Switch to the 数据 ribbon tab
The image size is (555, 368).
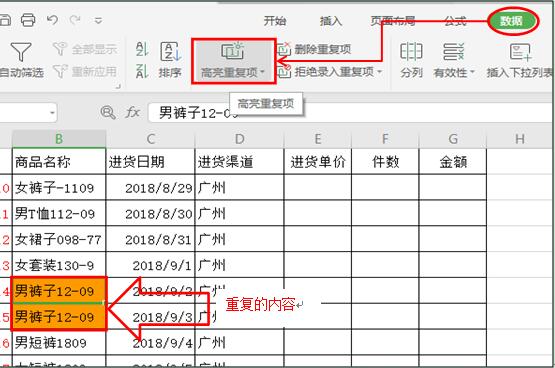coord(511,21)
